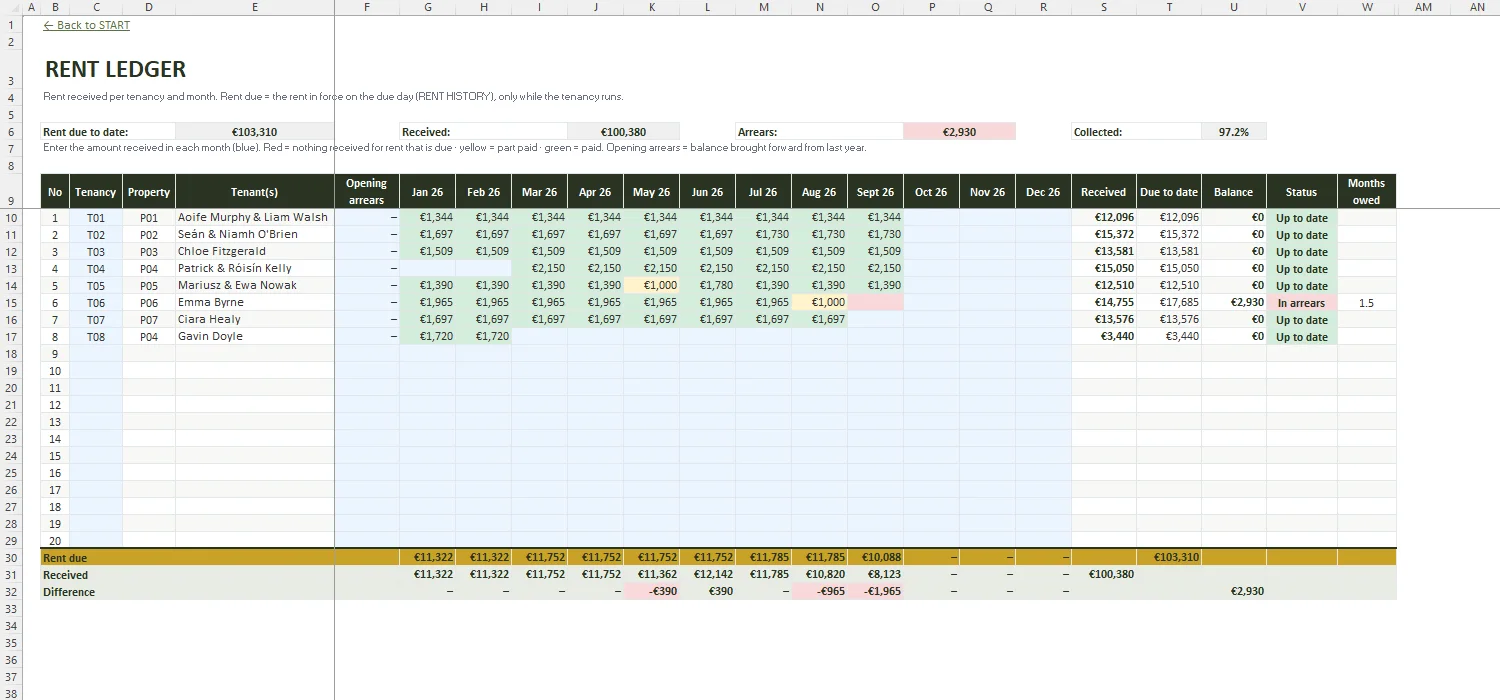The height and width of the screenshot is (700, 1500).
Task: Select tenant cell Aoife Murphy & Liam Walsh
Action: pos(255,217)
